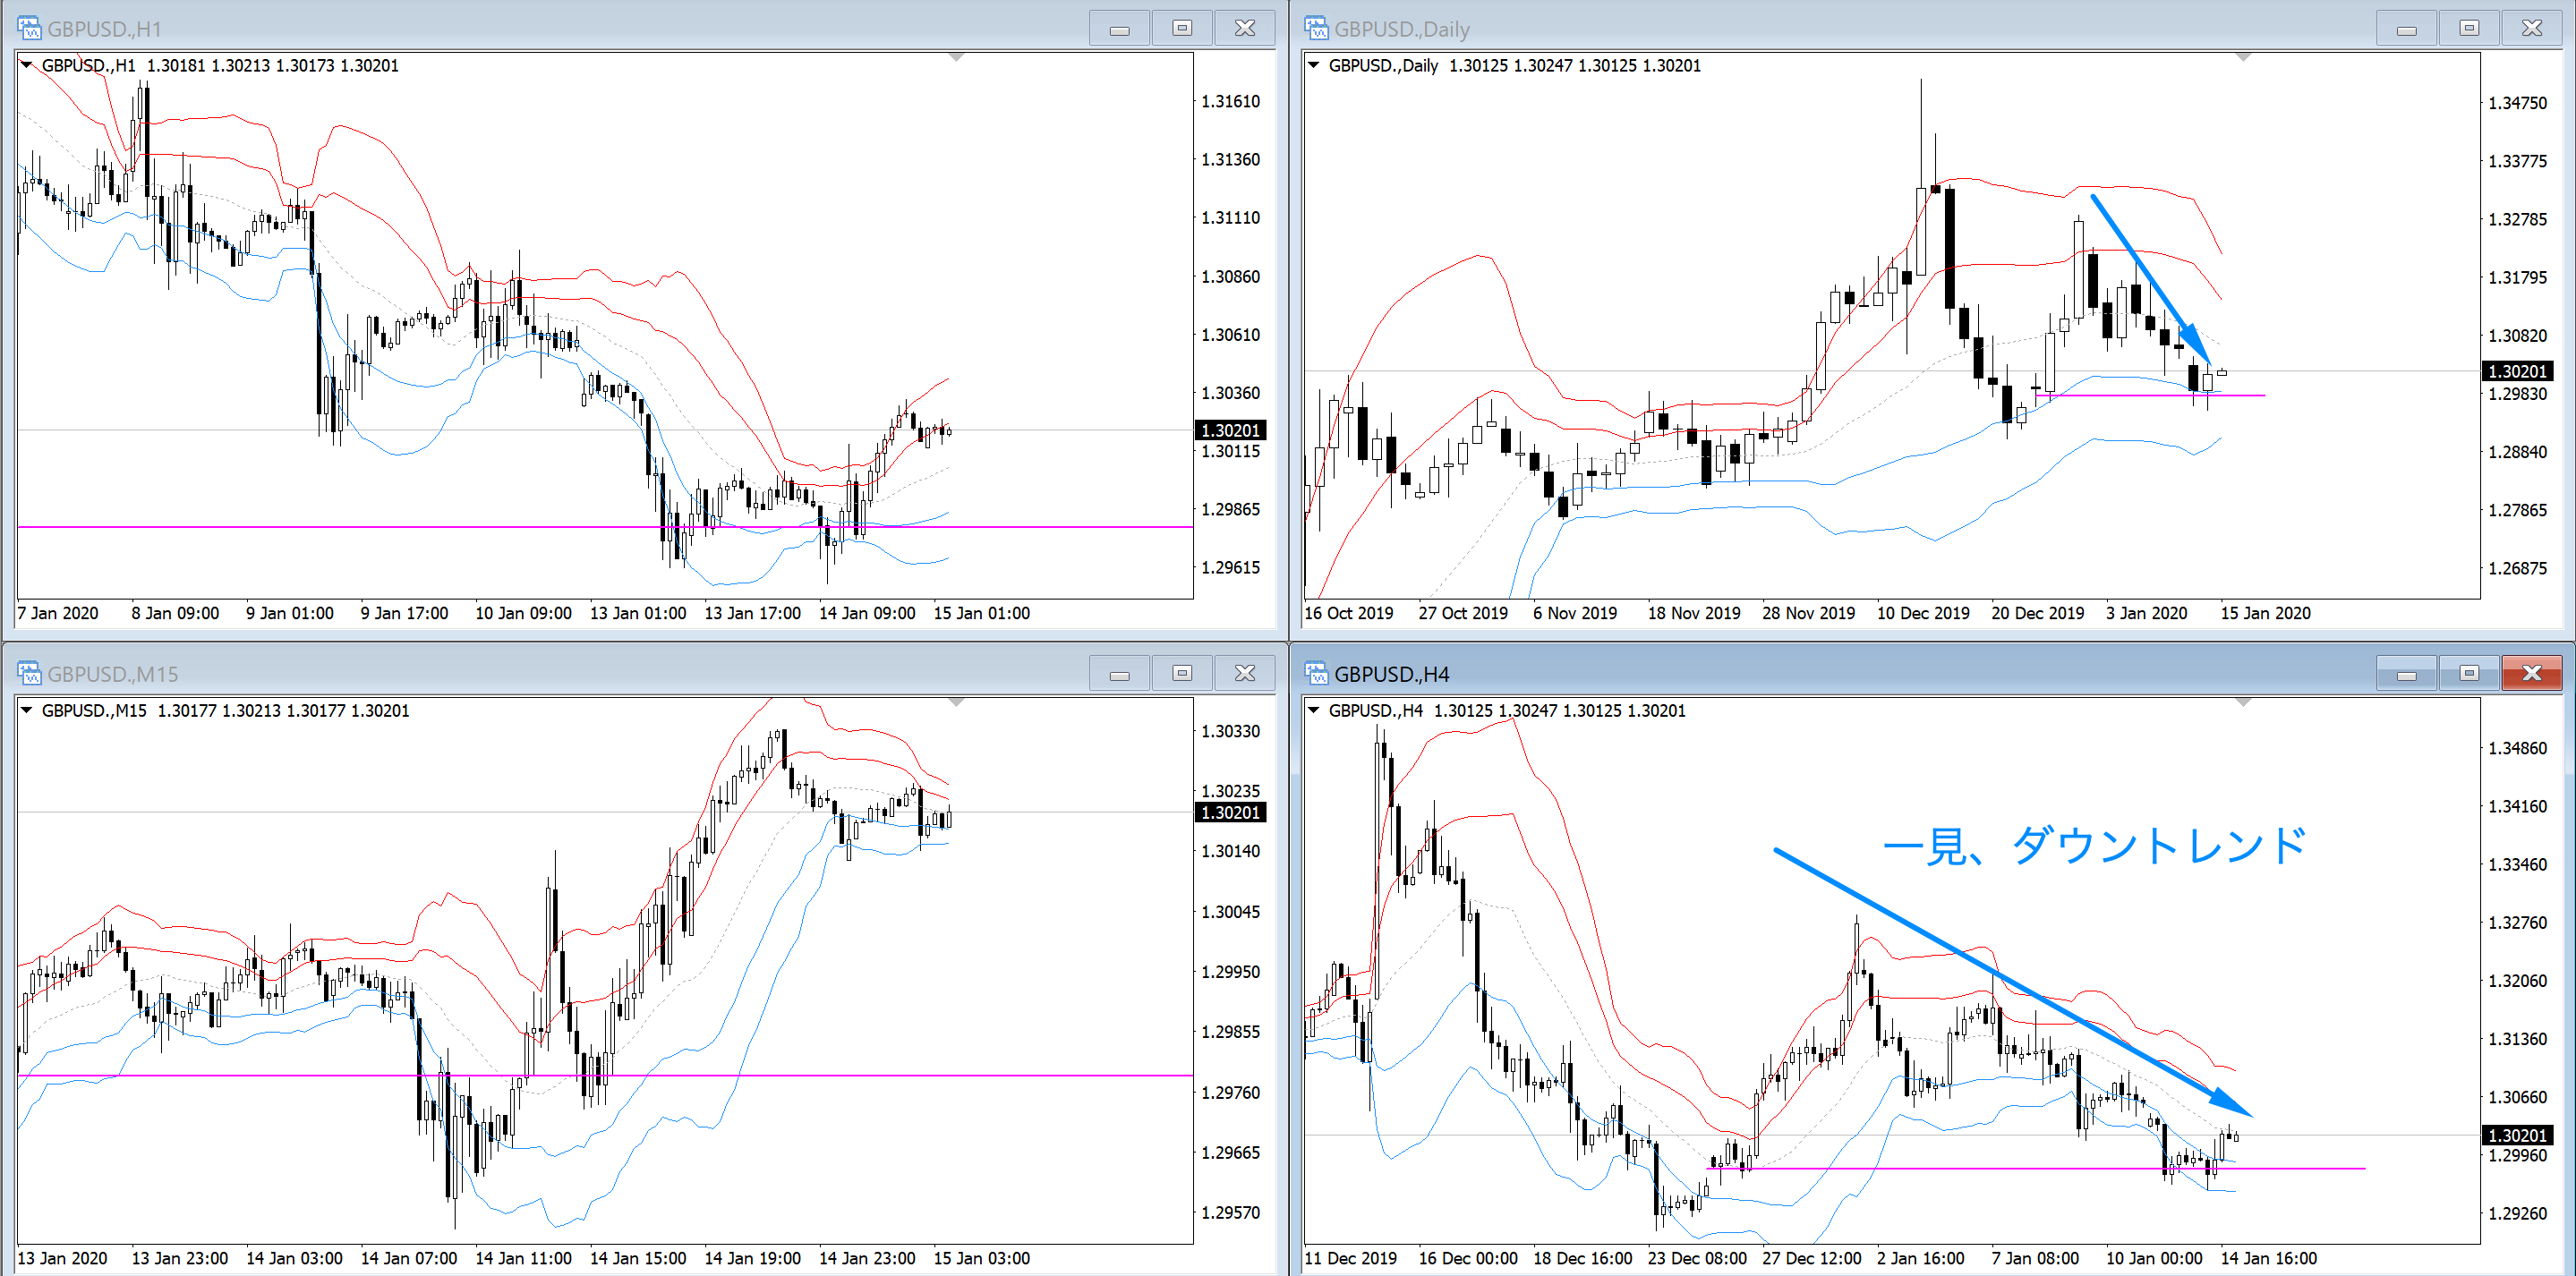Screen dimensions: 2576x1276
Task: Click the GBPUSD Daily chart window icon
Action: click(x=1316, y=28)
